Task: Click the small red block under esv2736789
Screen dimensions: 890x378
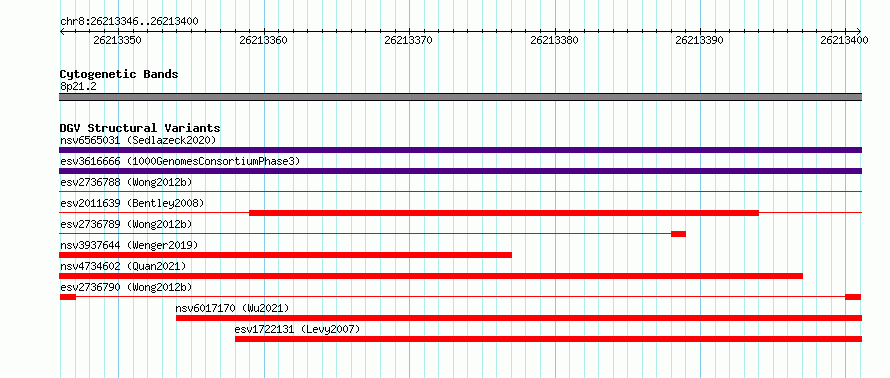Action: point(678,234)
